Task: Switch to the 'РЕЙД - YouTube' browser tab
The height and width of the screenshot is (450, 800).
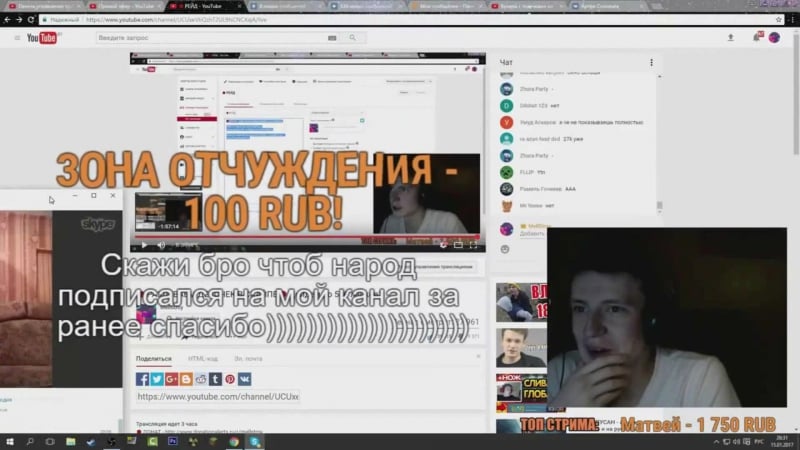Action: [x=203, y=6]
